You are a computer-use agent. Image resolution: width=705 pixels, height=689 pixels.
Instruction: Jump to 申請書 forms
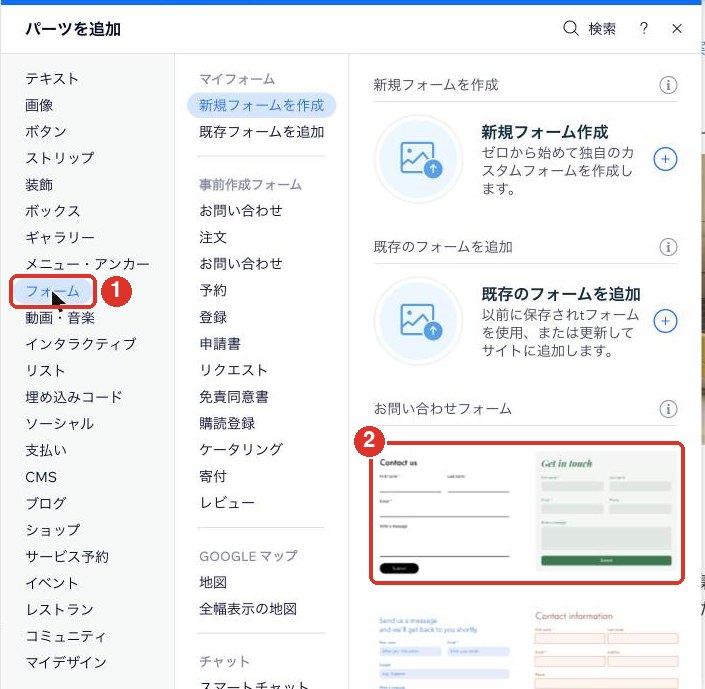[220, 344]
